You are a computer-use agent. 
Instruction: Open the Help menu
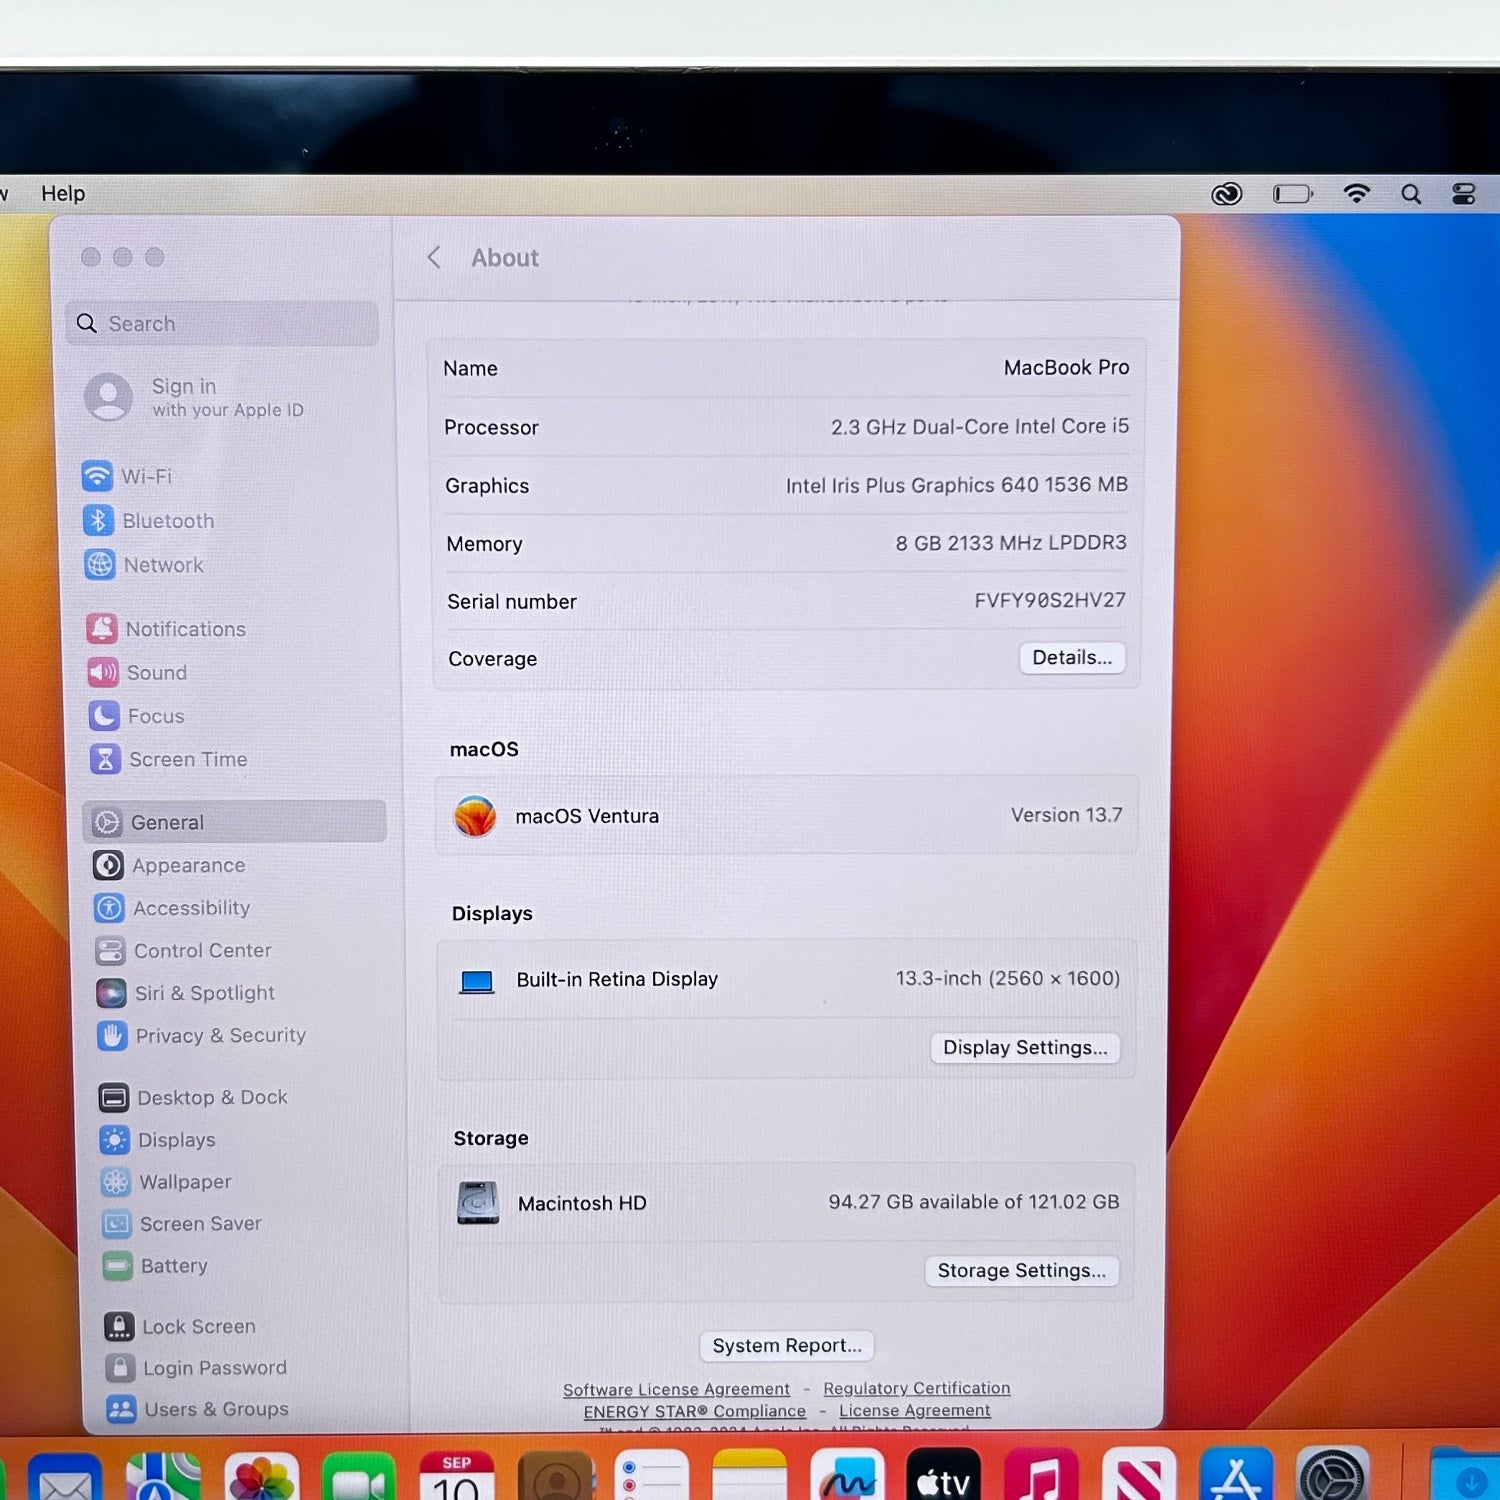point(63,193)
